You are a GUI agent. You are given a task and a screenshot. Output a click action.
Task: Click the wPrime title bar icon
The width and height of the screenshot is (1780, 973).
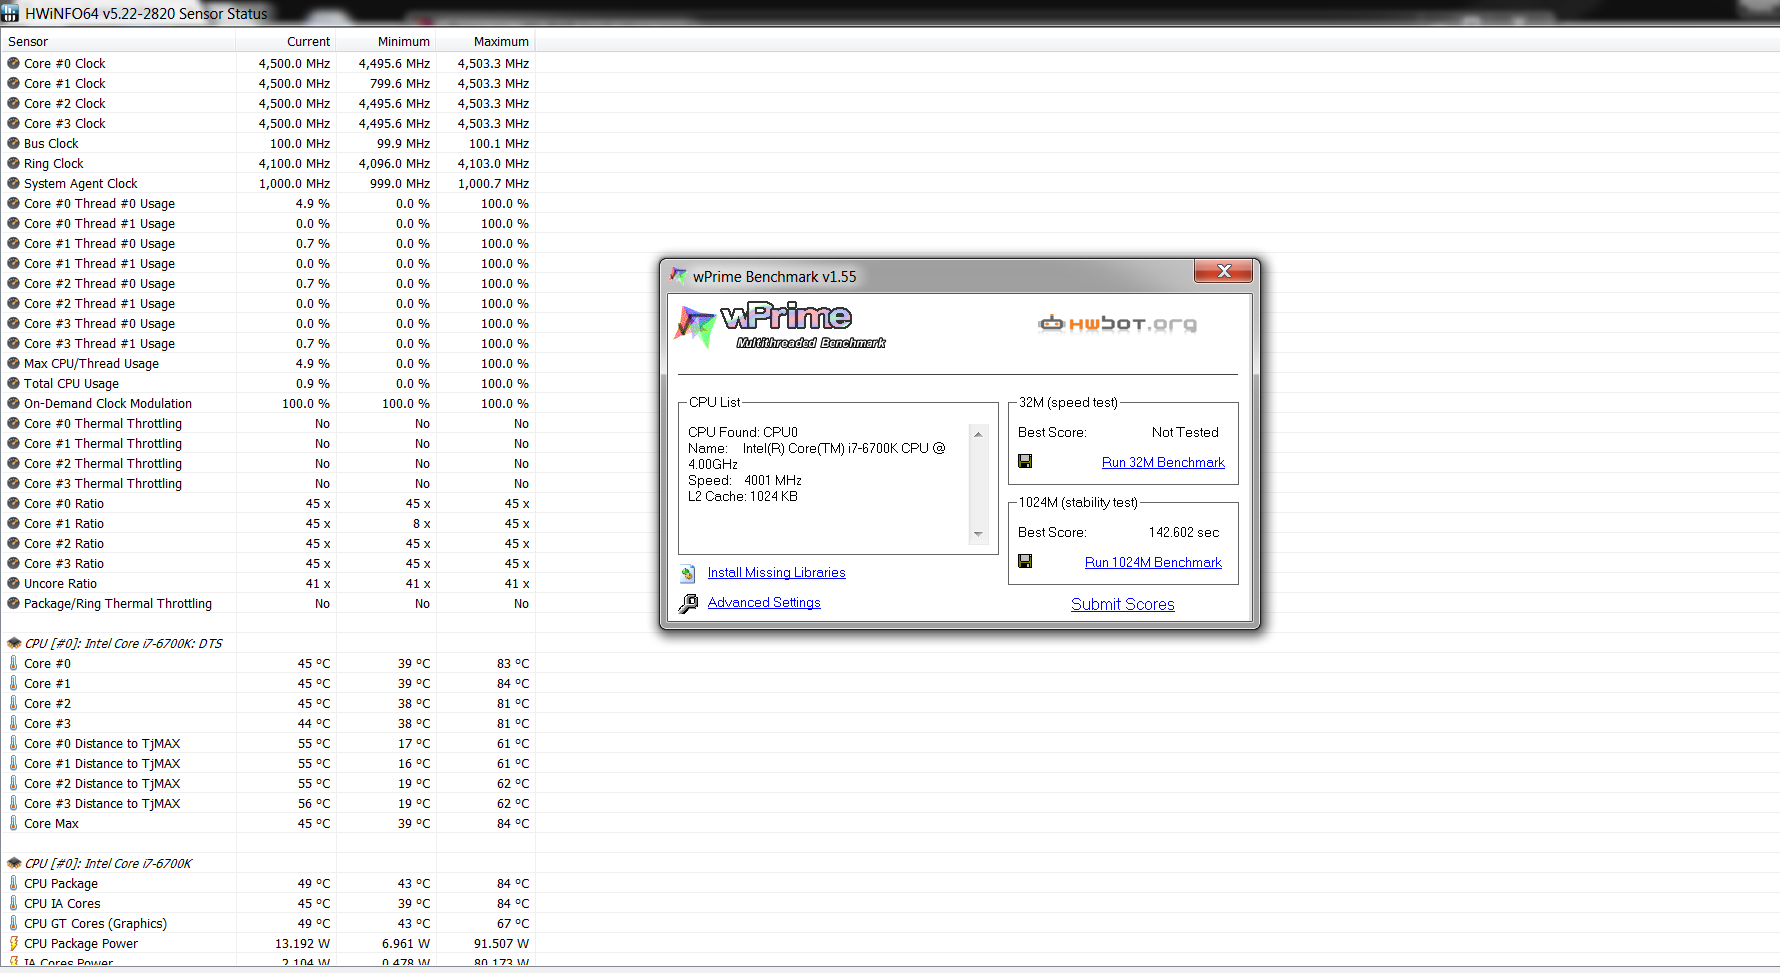(679, 275)
